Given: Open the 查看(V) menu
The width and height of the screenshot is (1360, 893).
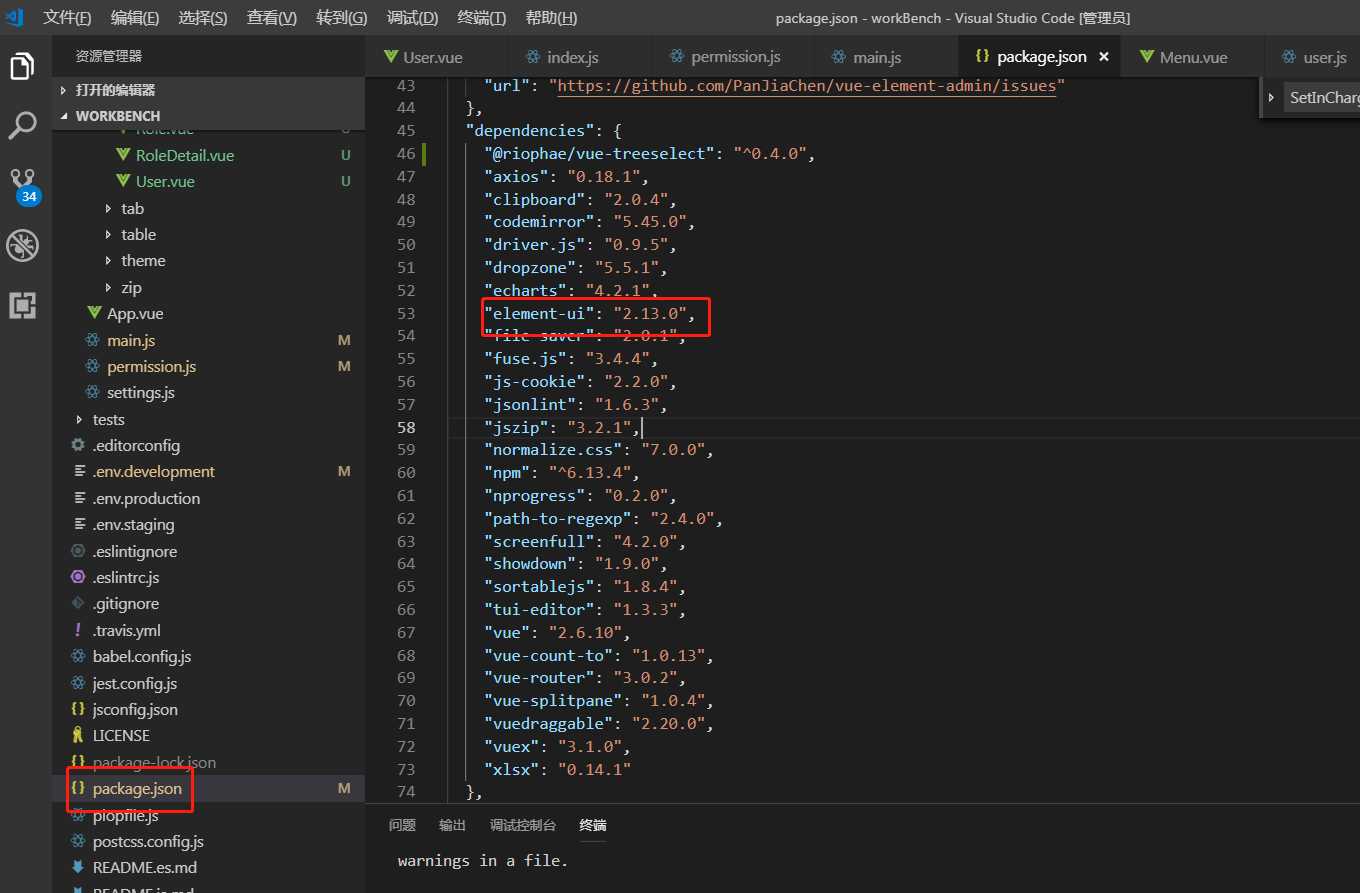Looking at the screenshot, I should click(x=272, y=18).
